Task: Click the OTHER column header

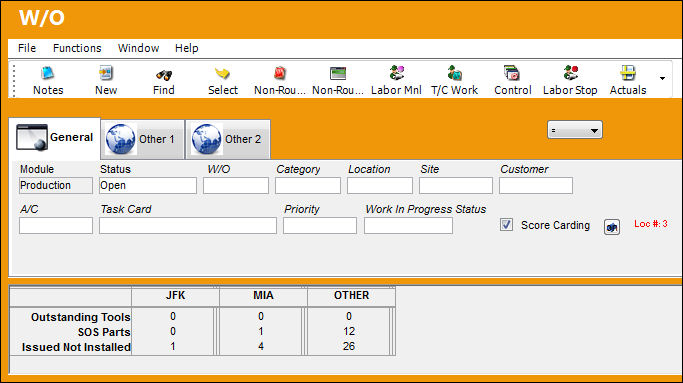Action: tap(352, 296)
